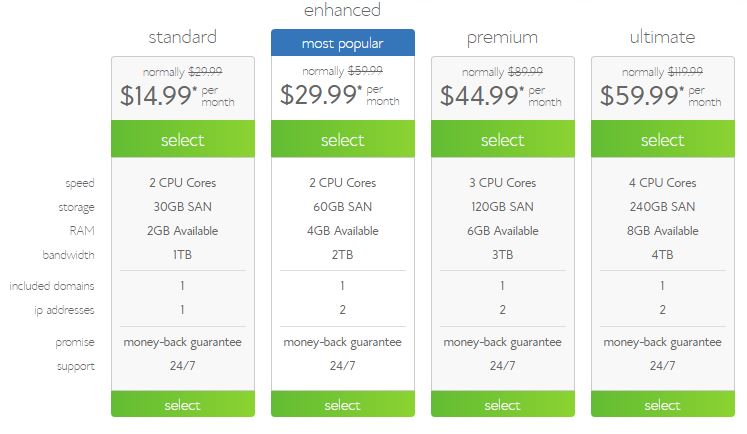
Task: Click the included domains row label
Action: pyautogui.click(x=52, y=286)
